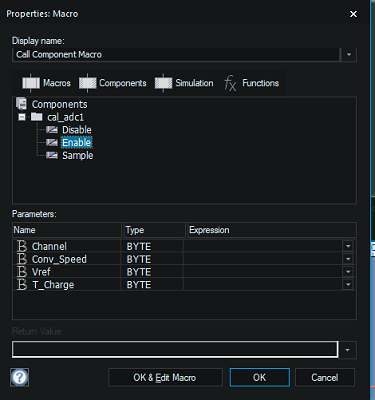Click the Macros tab icon
375x400 pixels.
tap(31, 83)
